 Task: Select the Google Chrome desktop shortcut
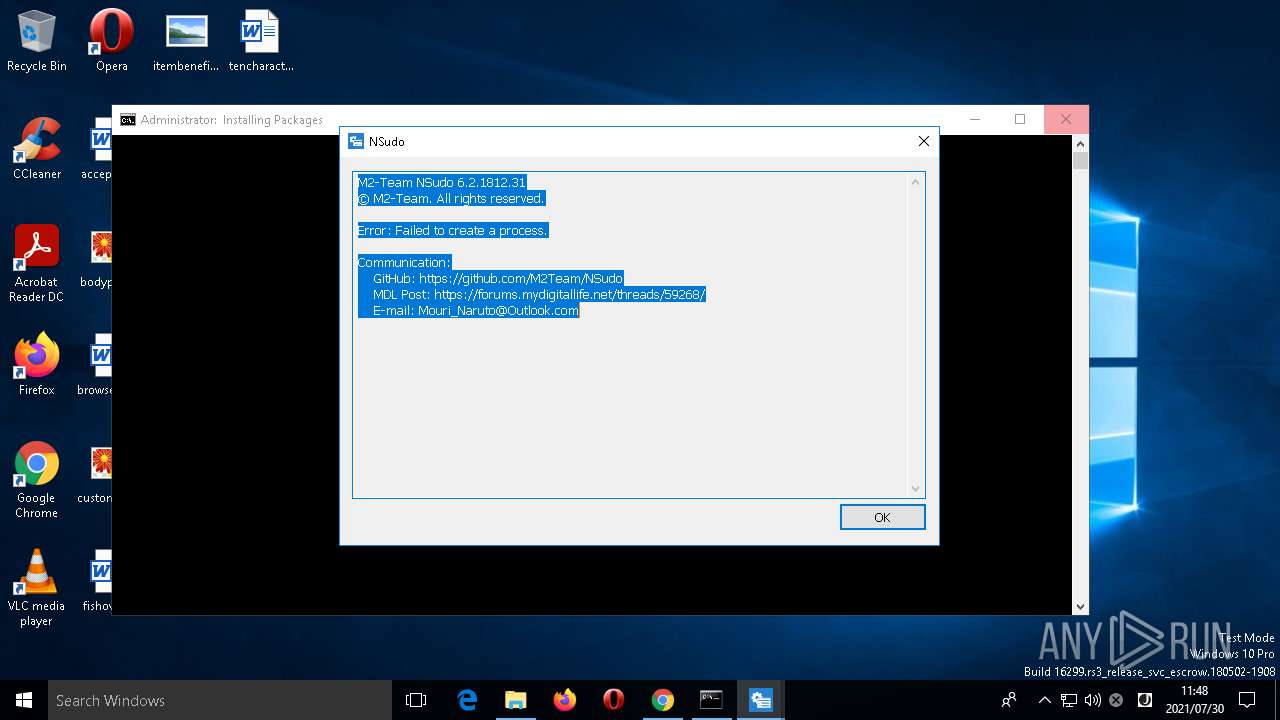tap(37, 480)
